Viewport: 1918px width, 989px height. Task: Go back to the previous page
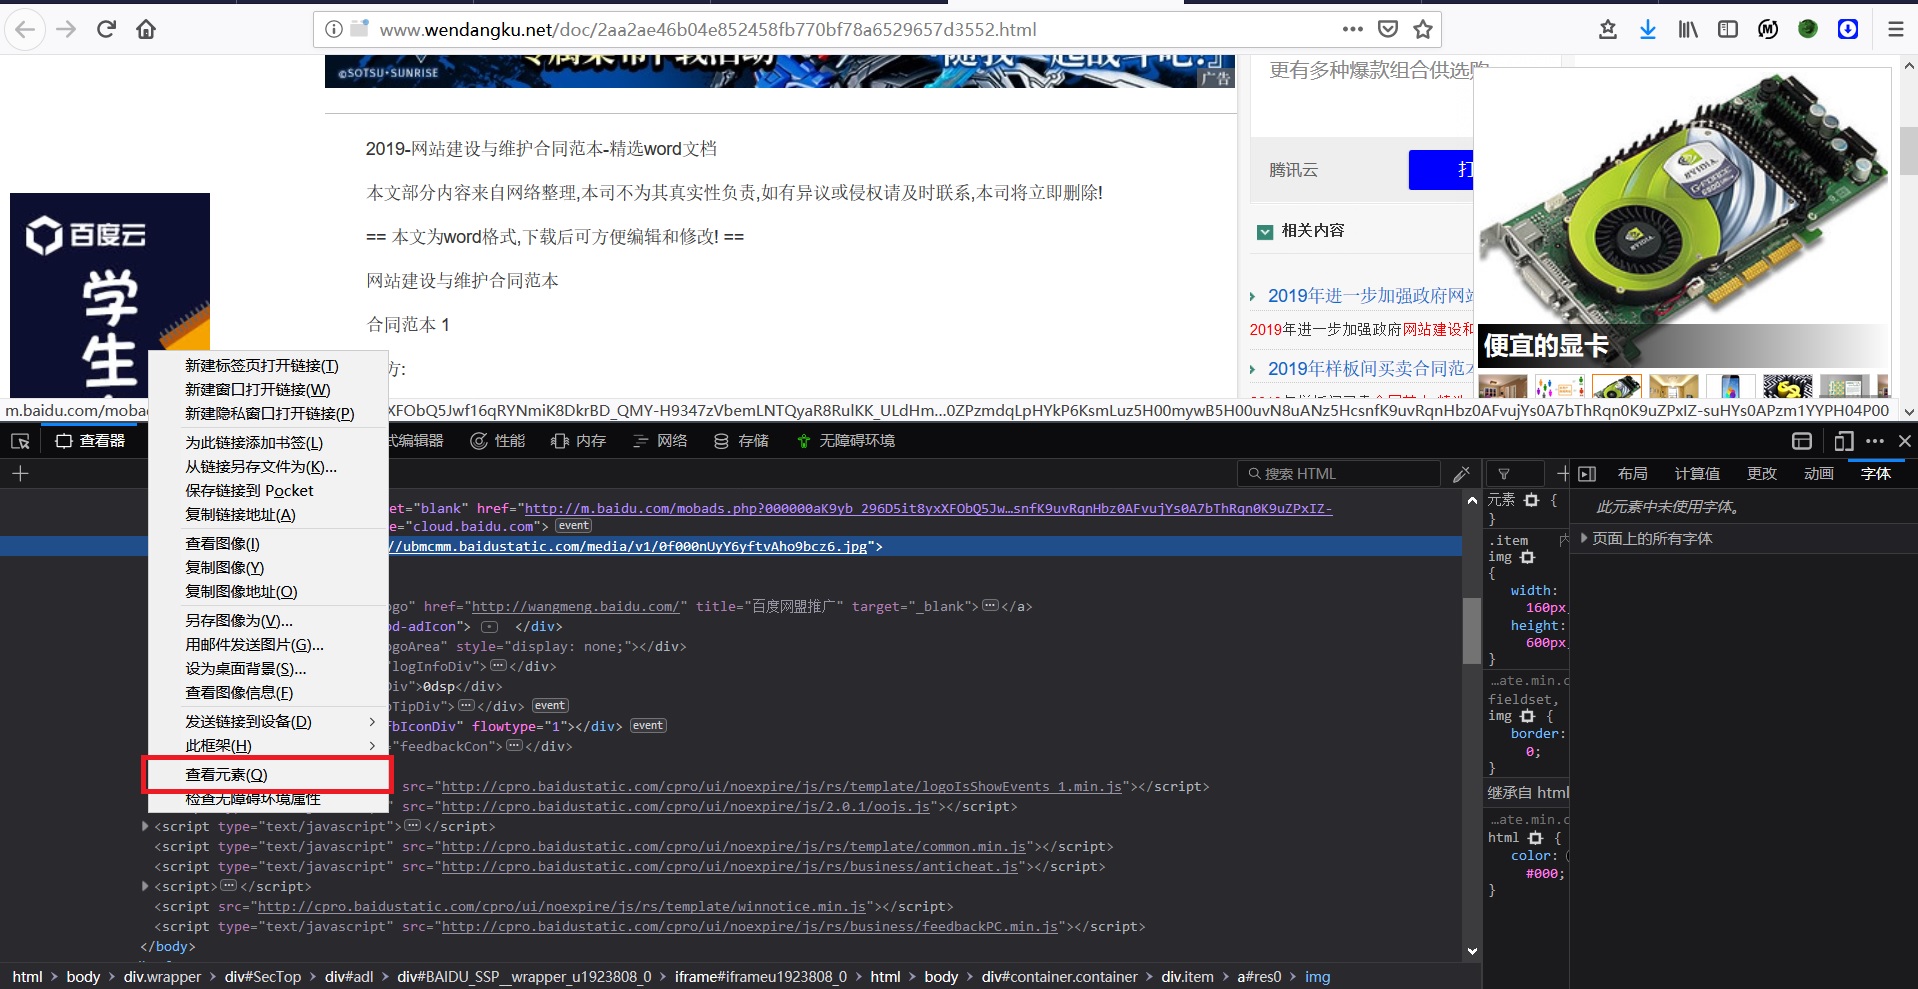pyautogui.click(x=25, y=29)
